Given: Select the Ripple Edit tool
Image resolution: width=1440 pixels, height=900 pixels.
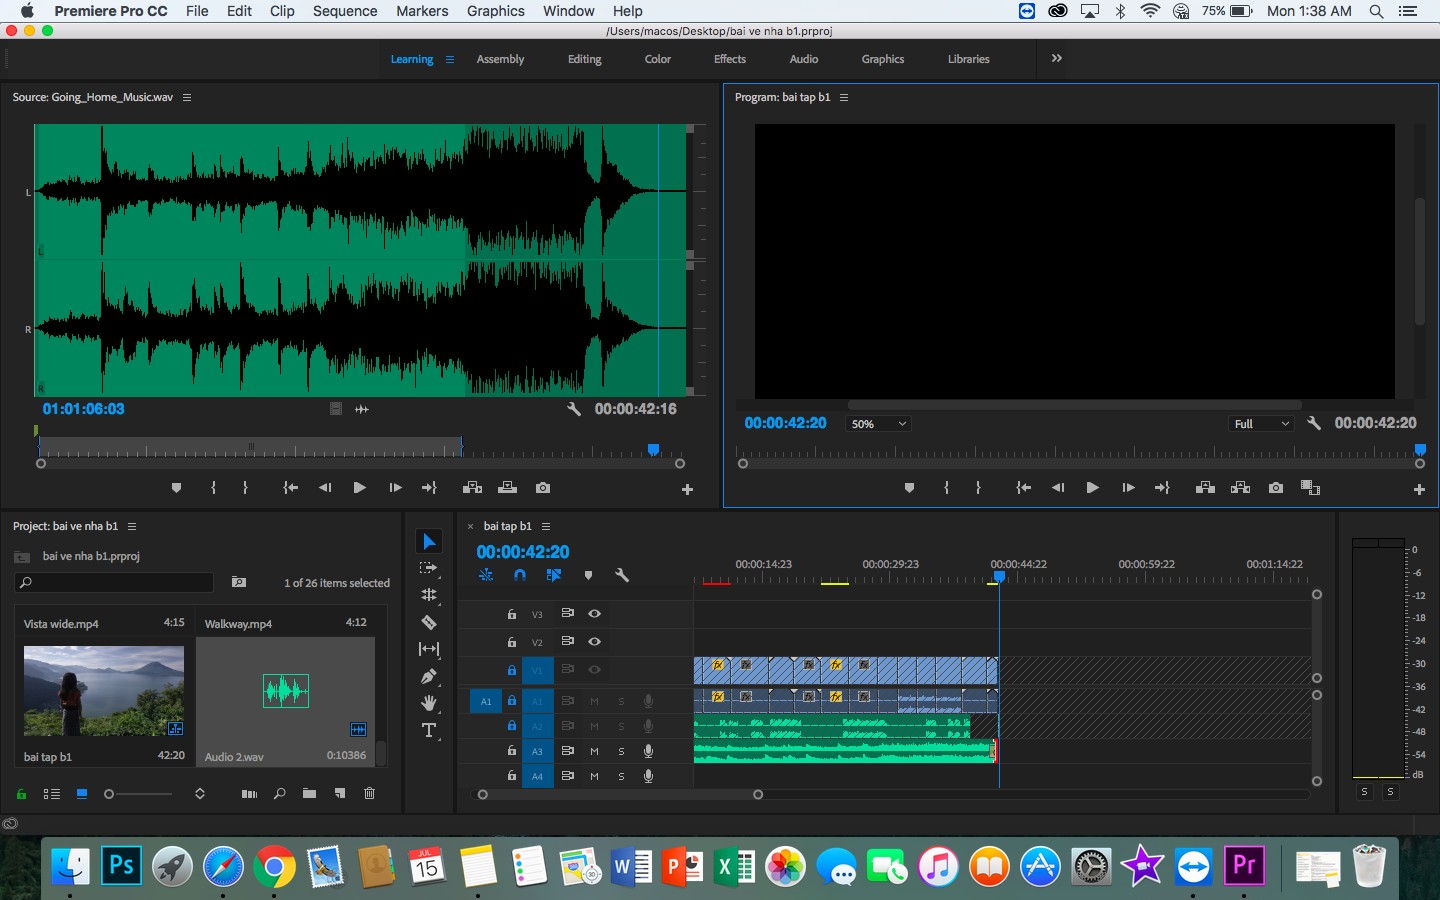Looking at the screenshot, I should click(429, 595).
